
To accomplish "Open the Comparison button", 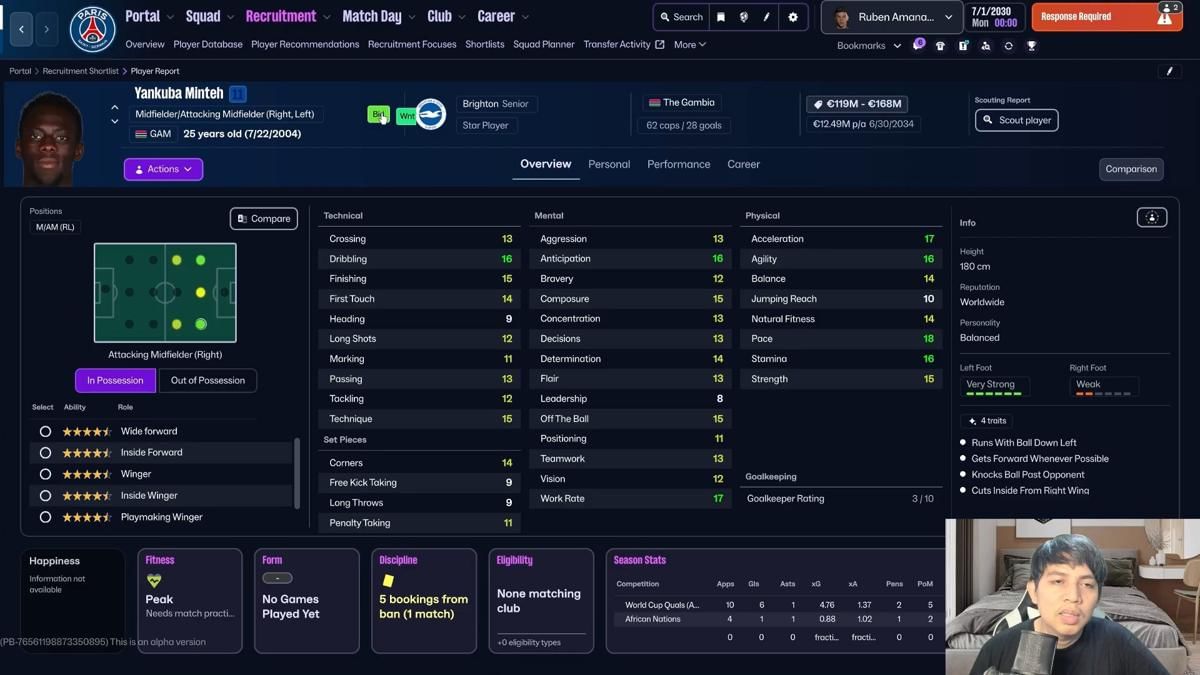I will [1131, 169].
